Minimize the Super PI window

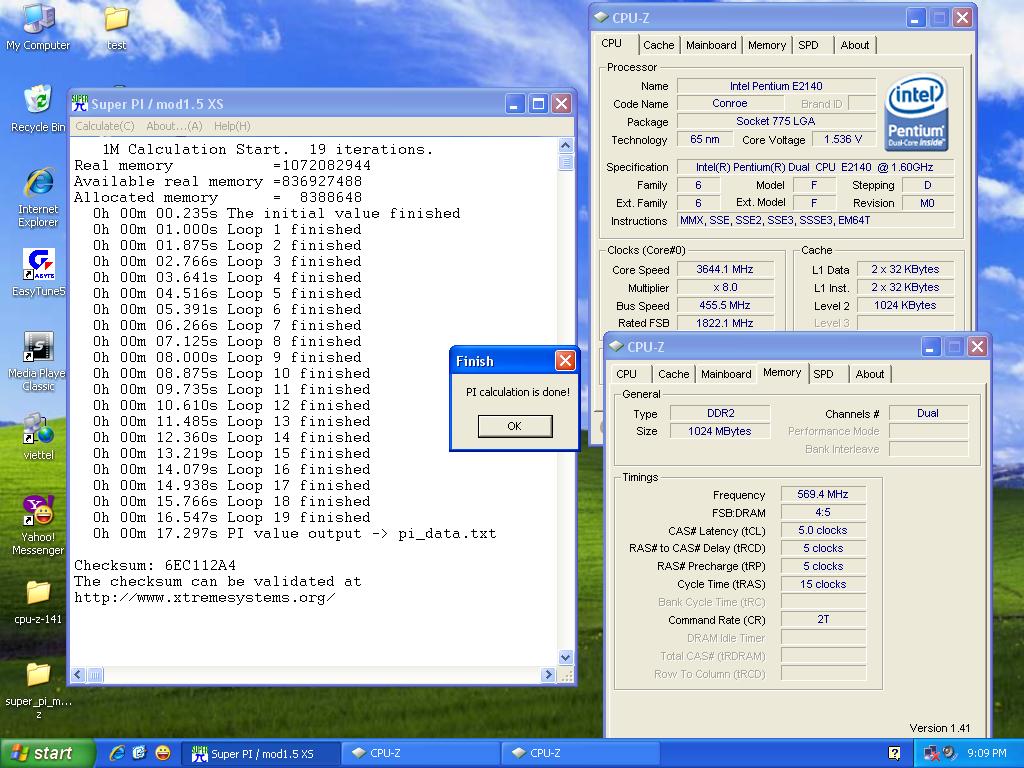point(515,103)
